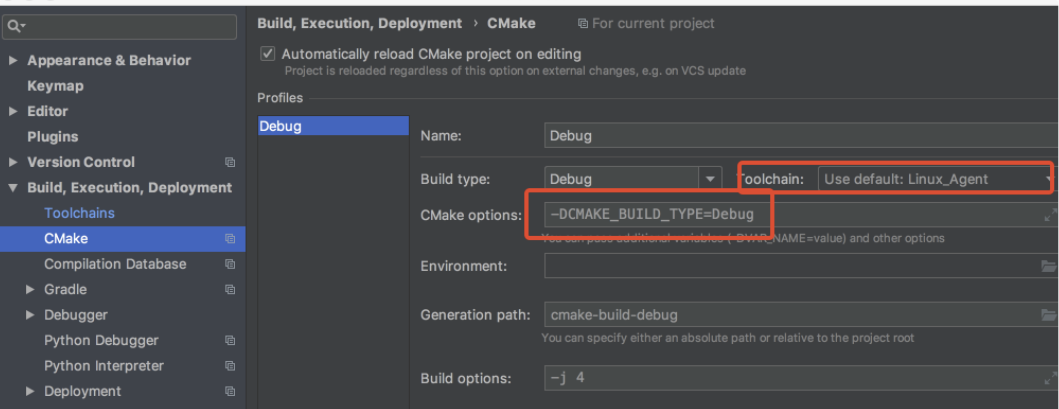Click the per-project icon beside CMake entry

click(230, 239)
